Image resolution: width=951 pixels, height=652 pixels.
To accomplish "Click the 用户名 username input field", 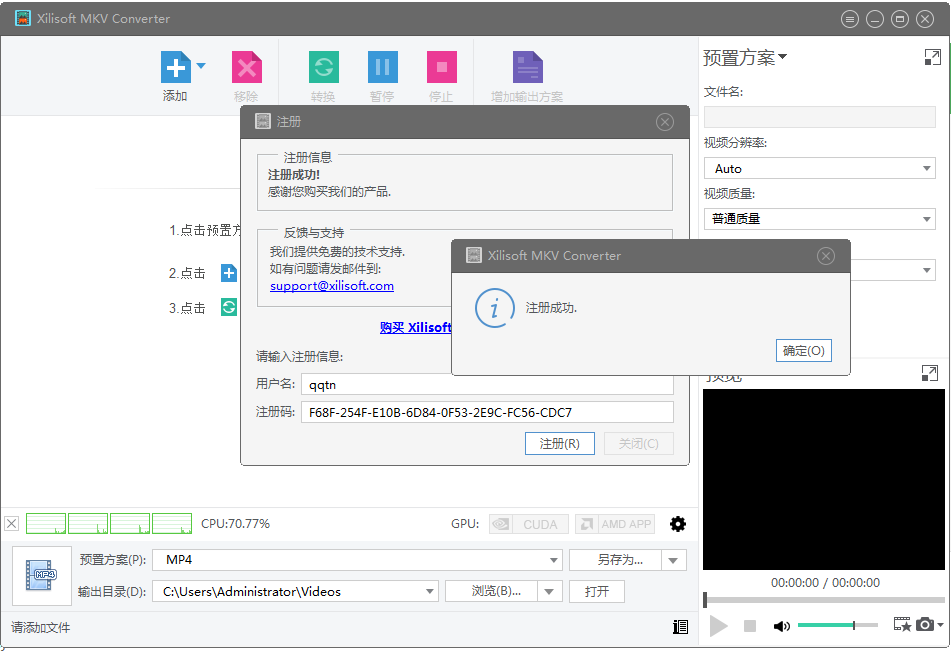I will click(487, 384).
